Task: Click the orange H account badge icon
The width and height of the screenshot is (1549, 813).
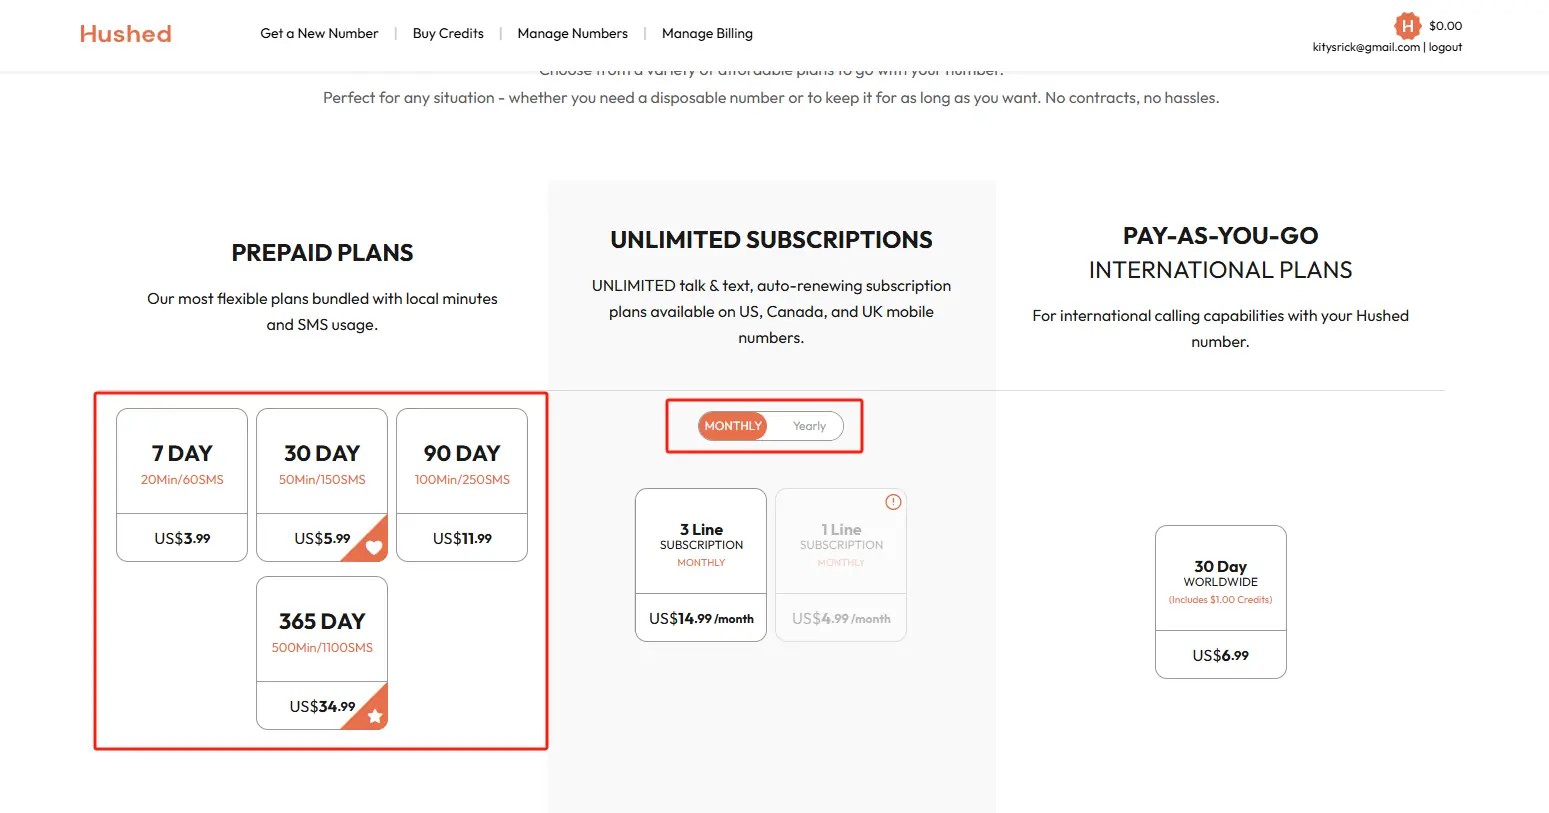Action: [1407, 26]
